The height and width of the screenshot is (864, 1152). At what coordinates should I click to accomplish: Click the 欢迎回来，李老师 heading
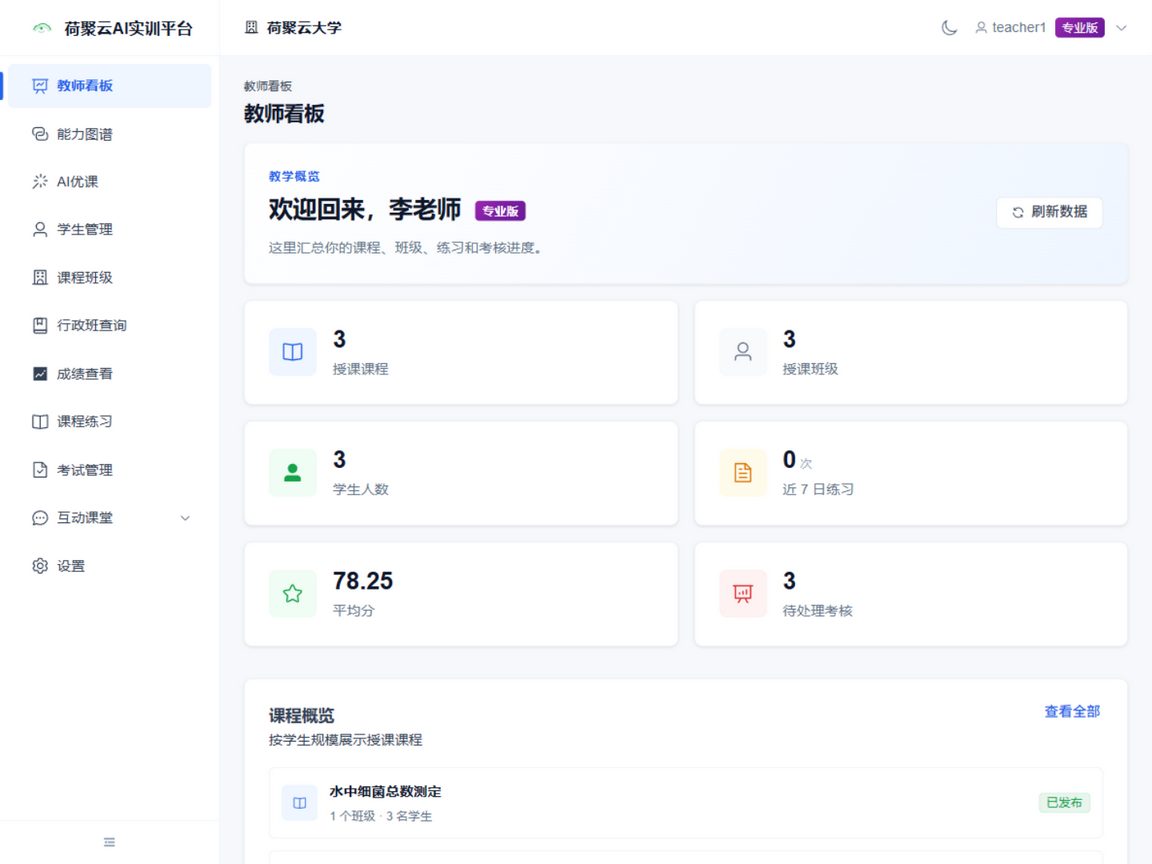364,209
